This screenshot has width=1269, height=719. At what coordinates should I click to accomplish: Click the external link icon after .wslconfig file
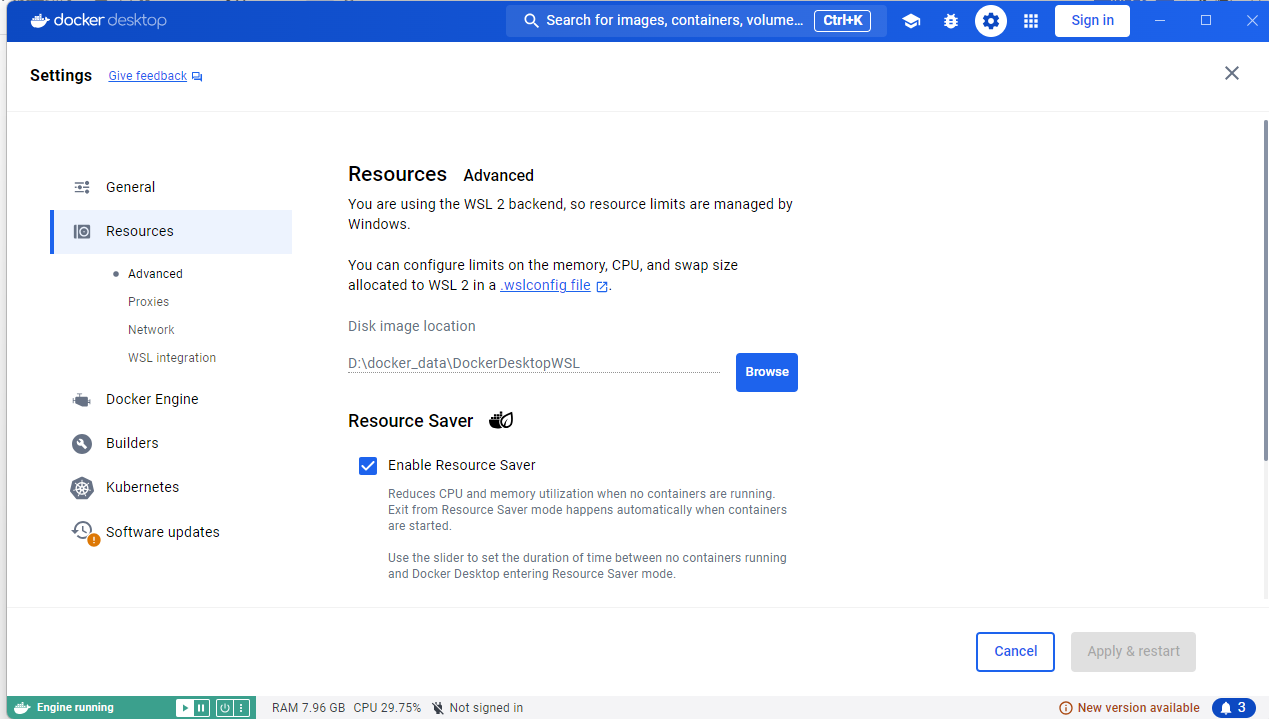pyautogui.click(x=602, y=286)
